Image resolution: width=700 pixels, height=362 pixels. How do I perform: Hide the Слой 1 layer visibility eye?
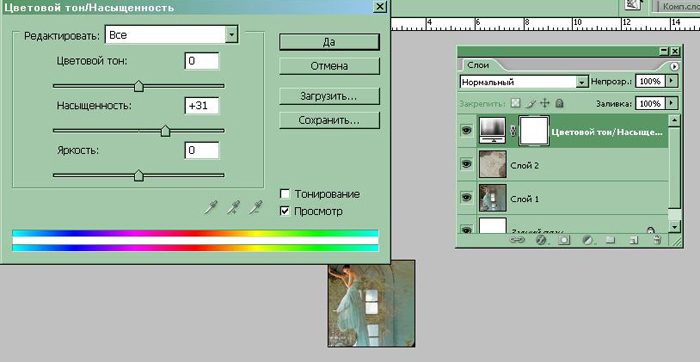tap(467, 197)
